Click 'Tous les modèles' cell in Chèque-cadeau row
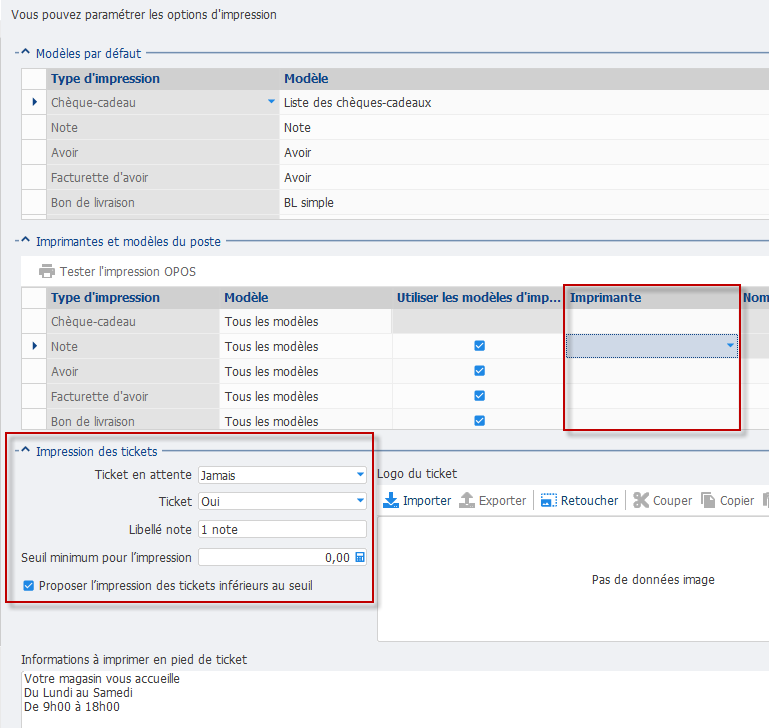Viewport: 769px width, 728px height. click(306, 321)
